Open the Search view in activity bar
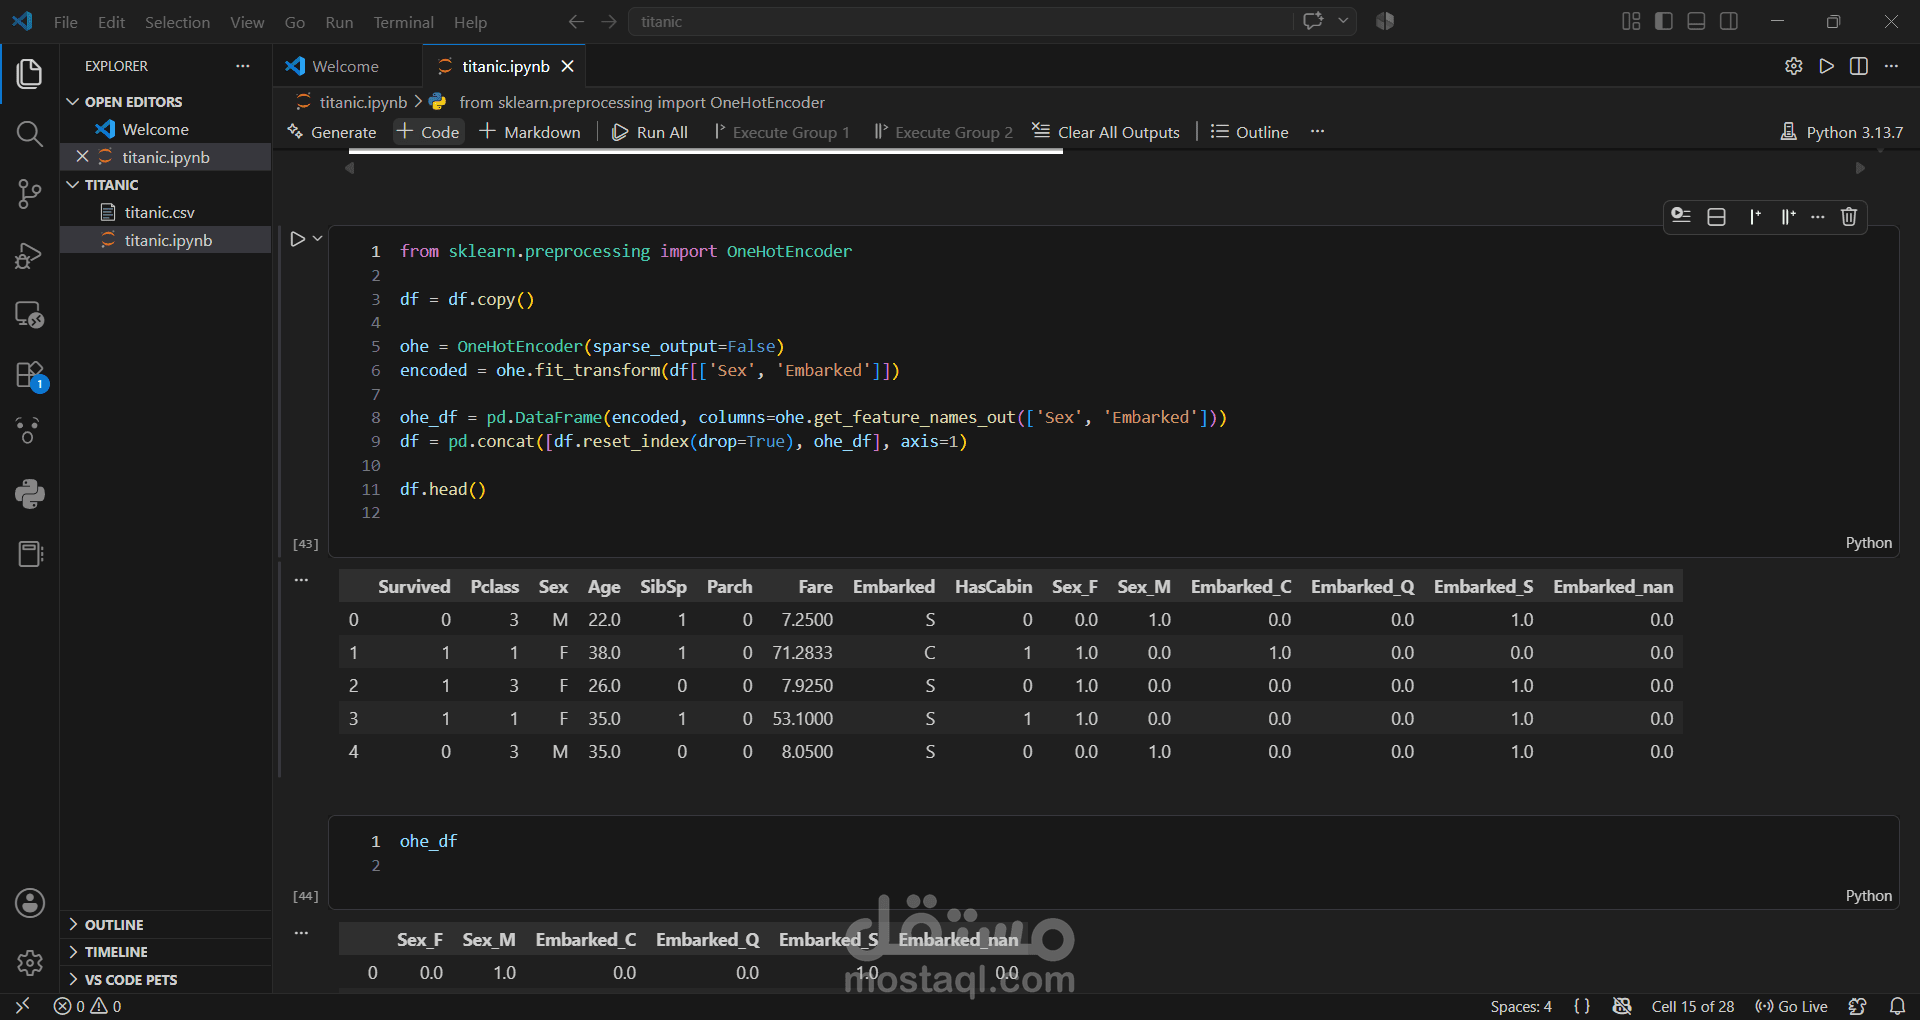Viewport: 1920px width, 1020px height. click(x=30, y=134)
